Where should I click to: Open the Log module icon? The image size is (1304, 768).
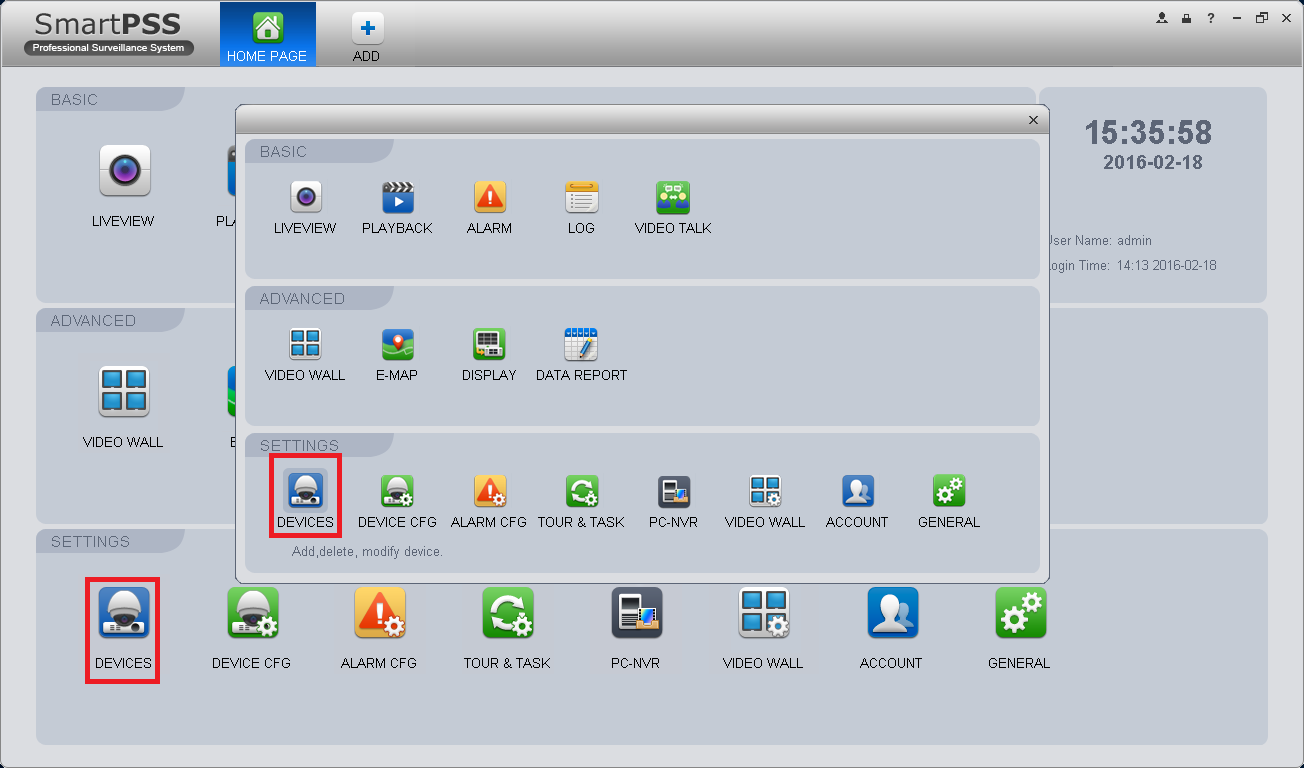click(581, 197)
